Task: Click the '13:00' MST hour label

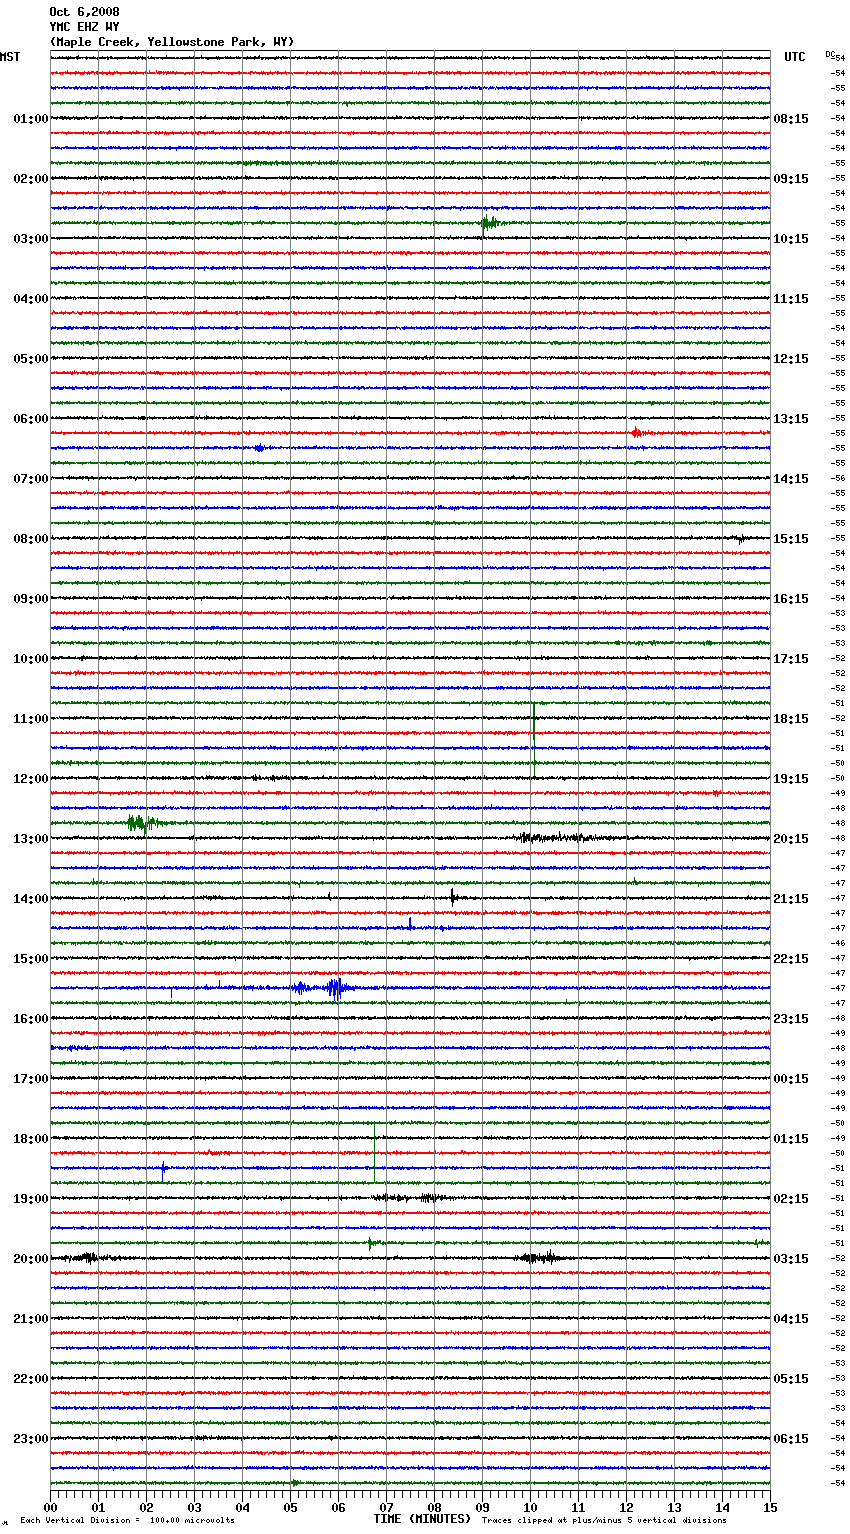Action: [31, 839]
